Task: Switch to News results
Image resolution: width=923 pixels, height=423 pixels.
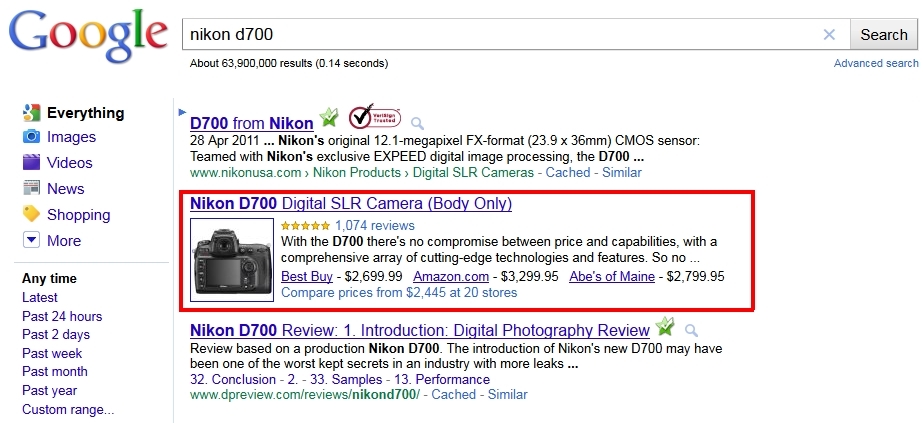Action: (65, 189)
